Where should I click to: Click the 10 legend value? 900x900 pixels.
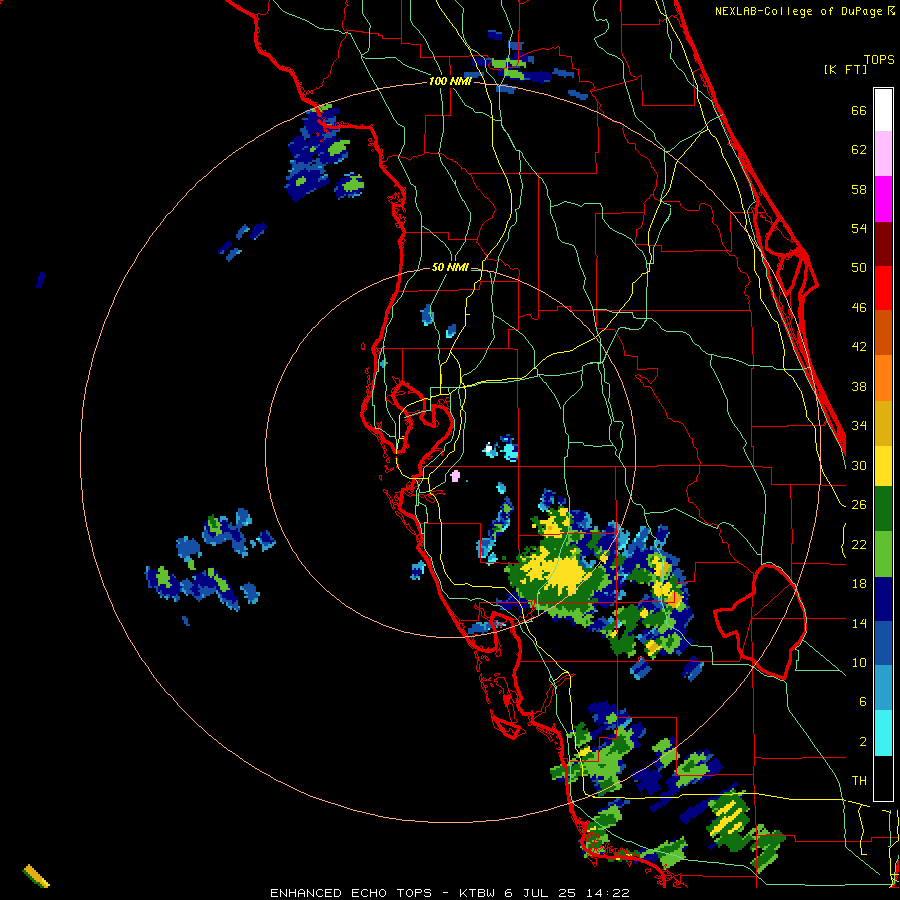tap(859, 662)
